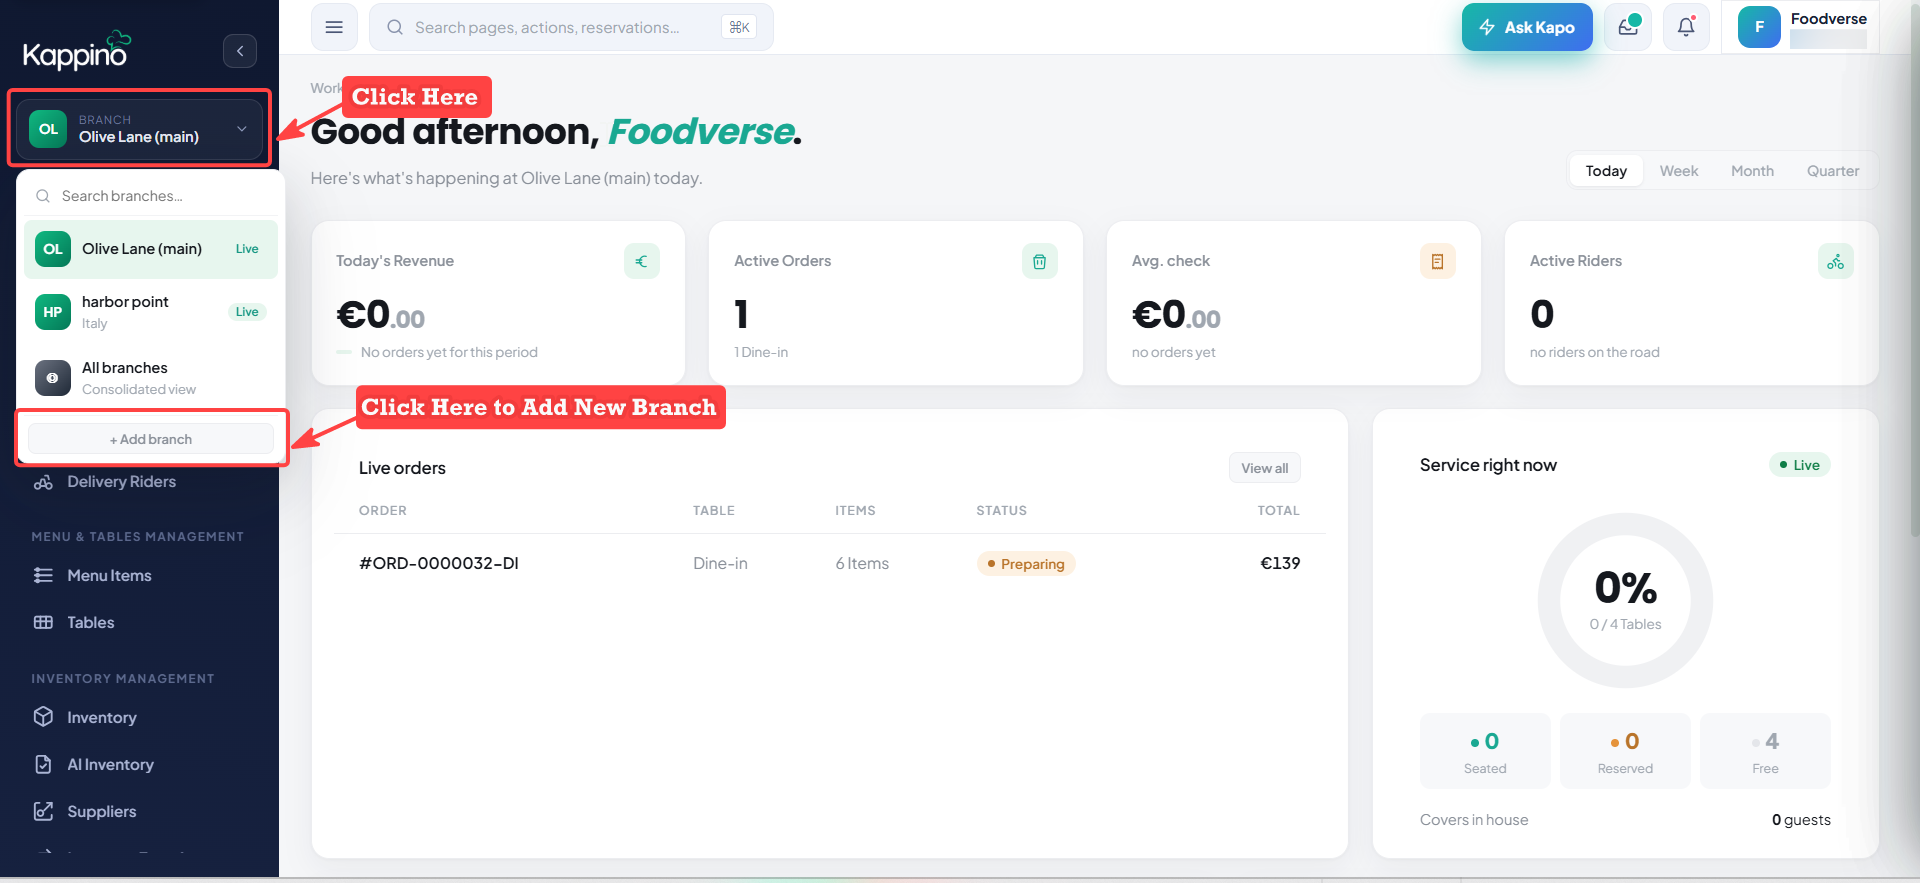Screen dimensions: 1920x883
Task: Click the Ask Kapo button
Action: click(1527, 27)
